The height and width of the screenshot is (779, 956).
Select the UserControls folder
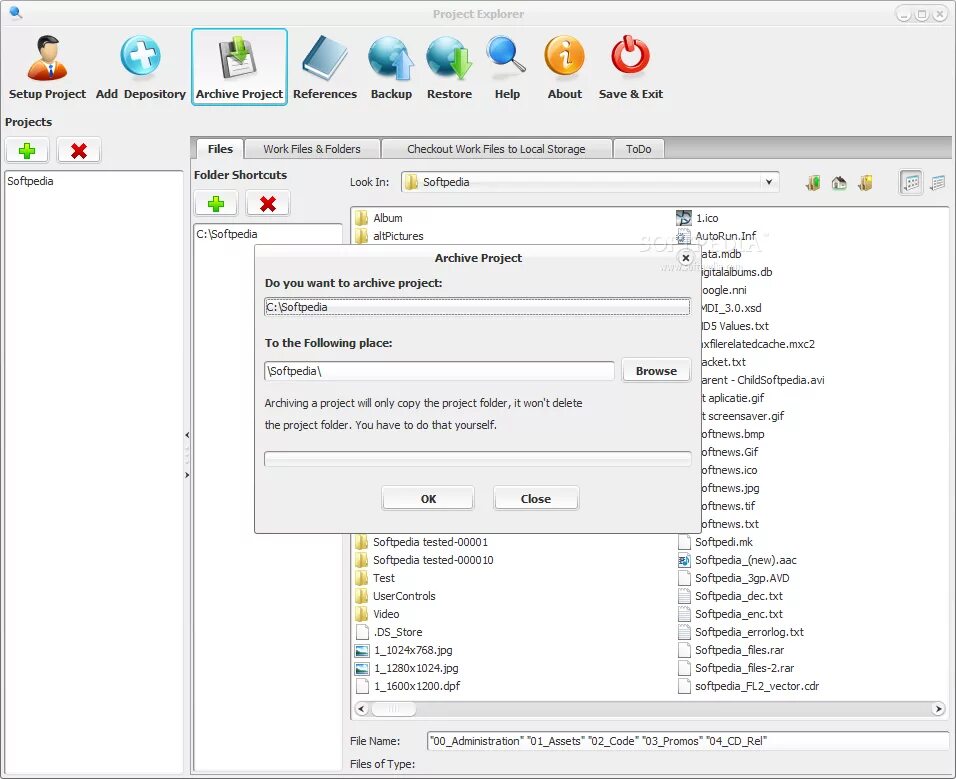(395, 596)
